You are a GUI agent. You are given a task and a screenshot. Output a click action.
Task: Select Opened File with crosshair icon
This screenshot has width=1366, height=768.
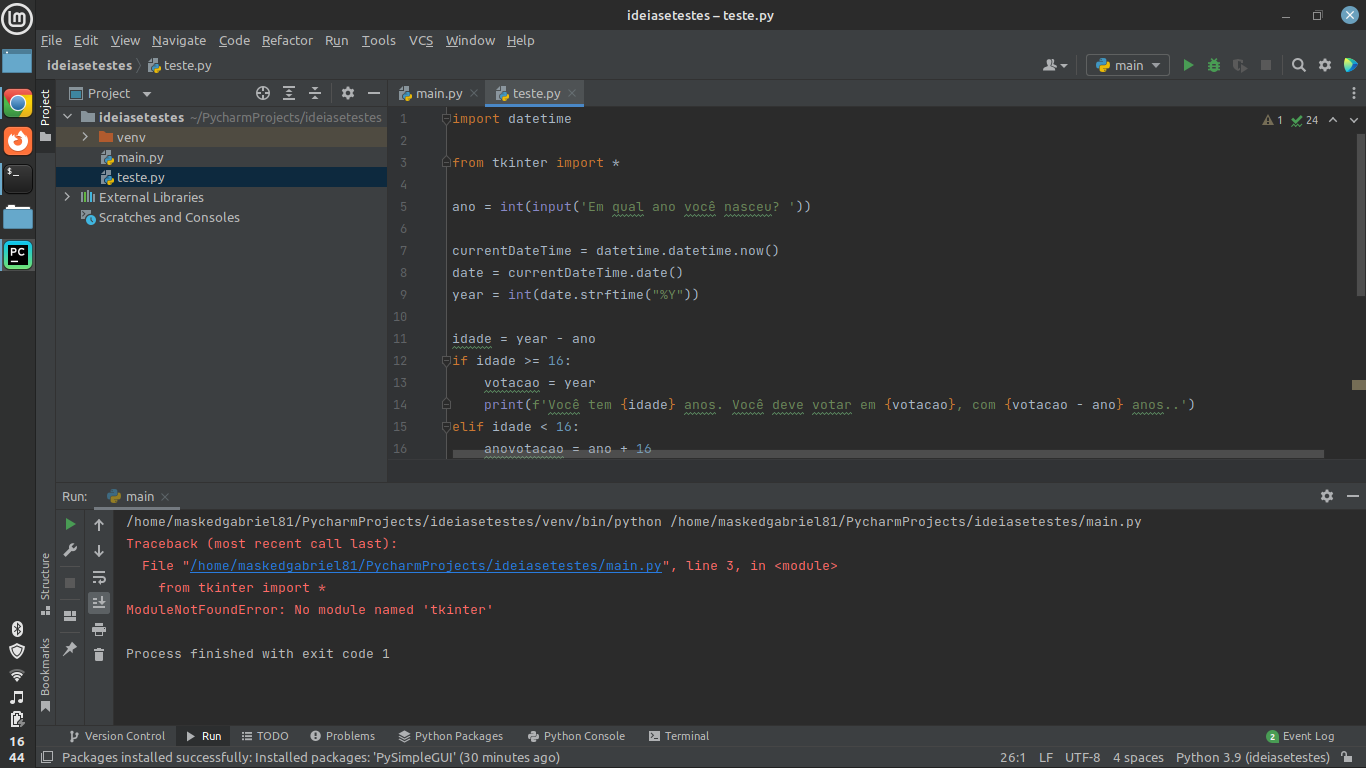(x=262, y=93)
